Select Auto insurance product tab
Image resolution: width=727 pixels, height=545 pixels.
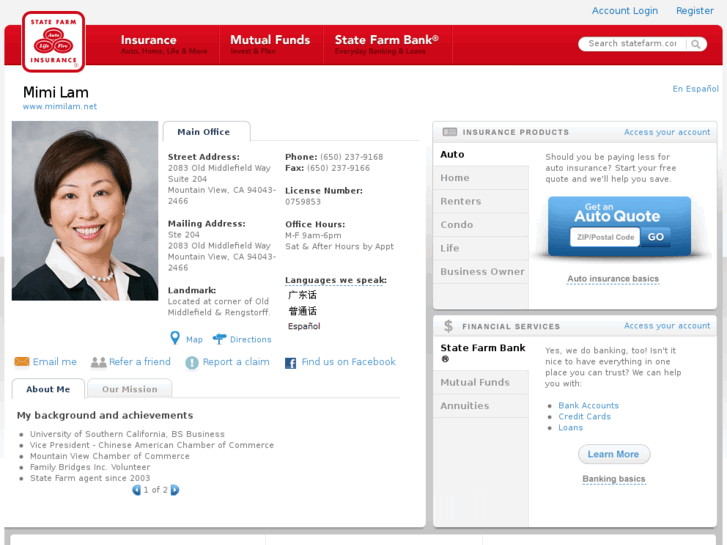tap(481, 154)
